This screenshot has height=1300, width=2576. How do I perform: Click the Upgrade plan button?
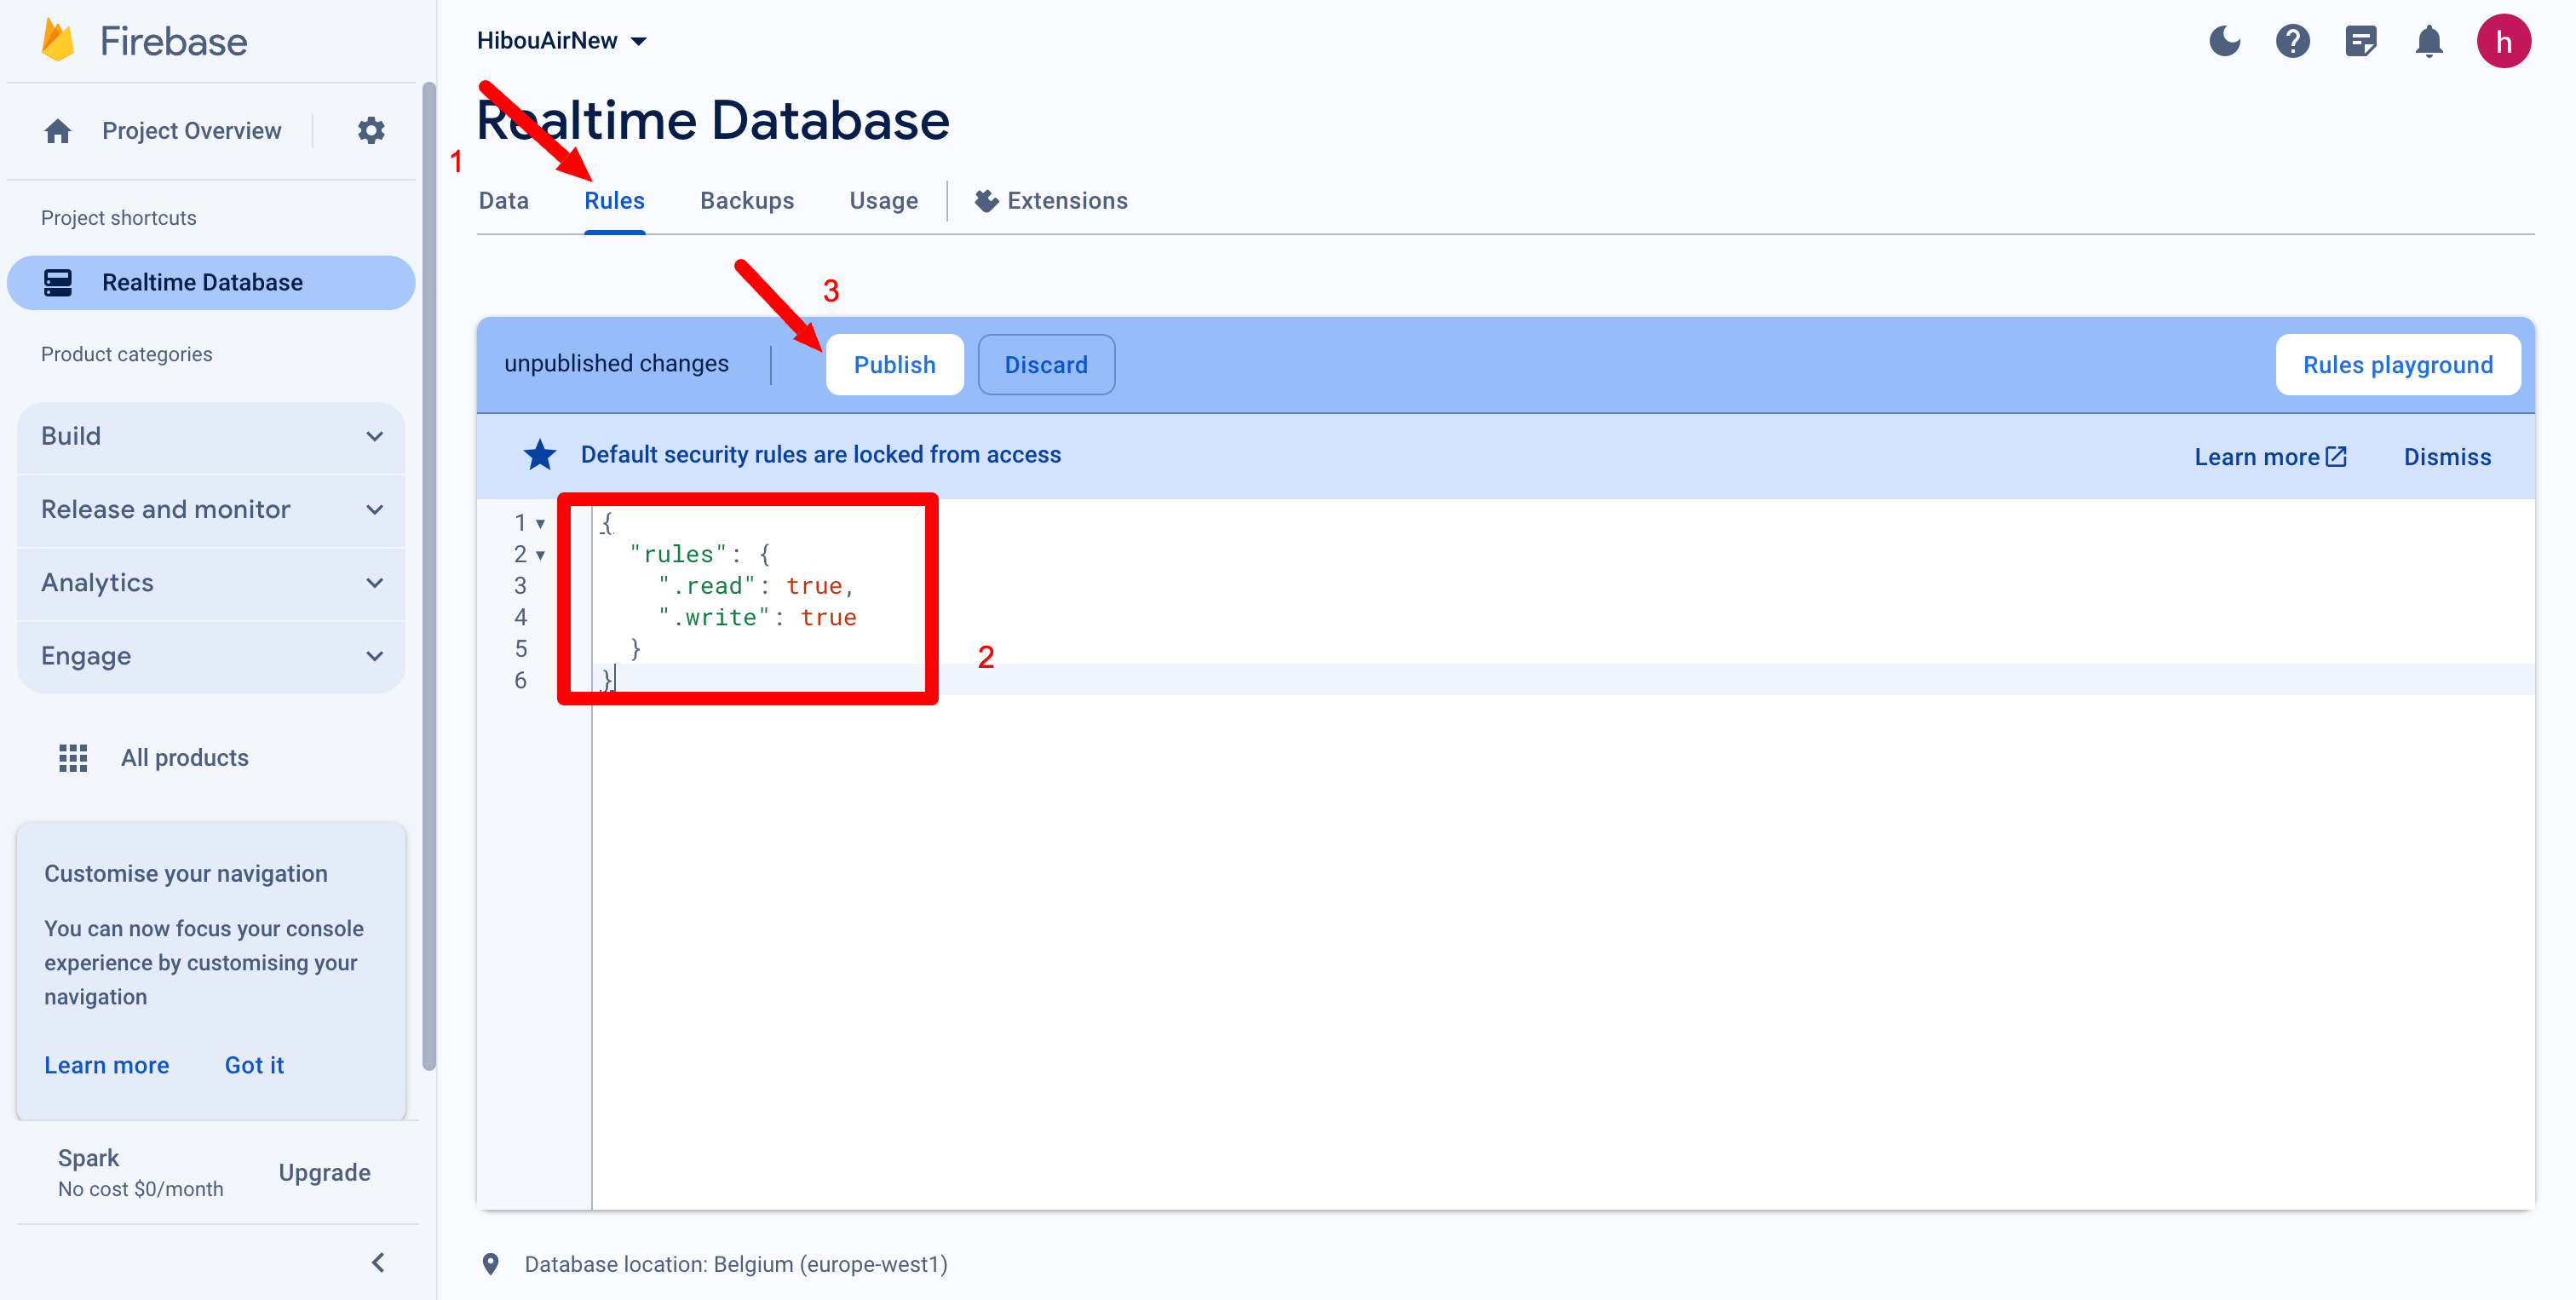(324, 1172)
